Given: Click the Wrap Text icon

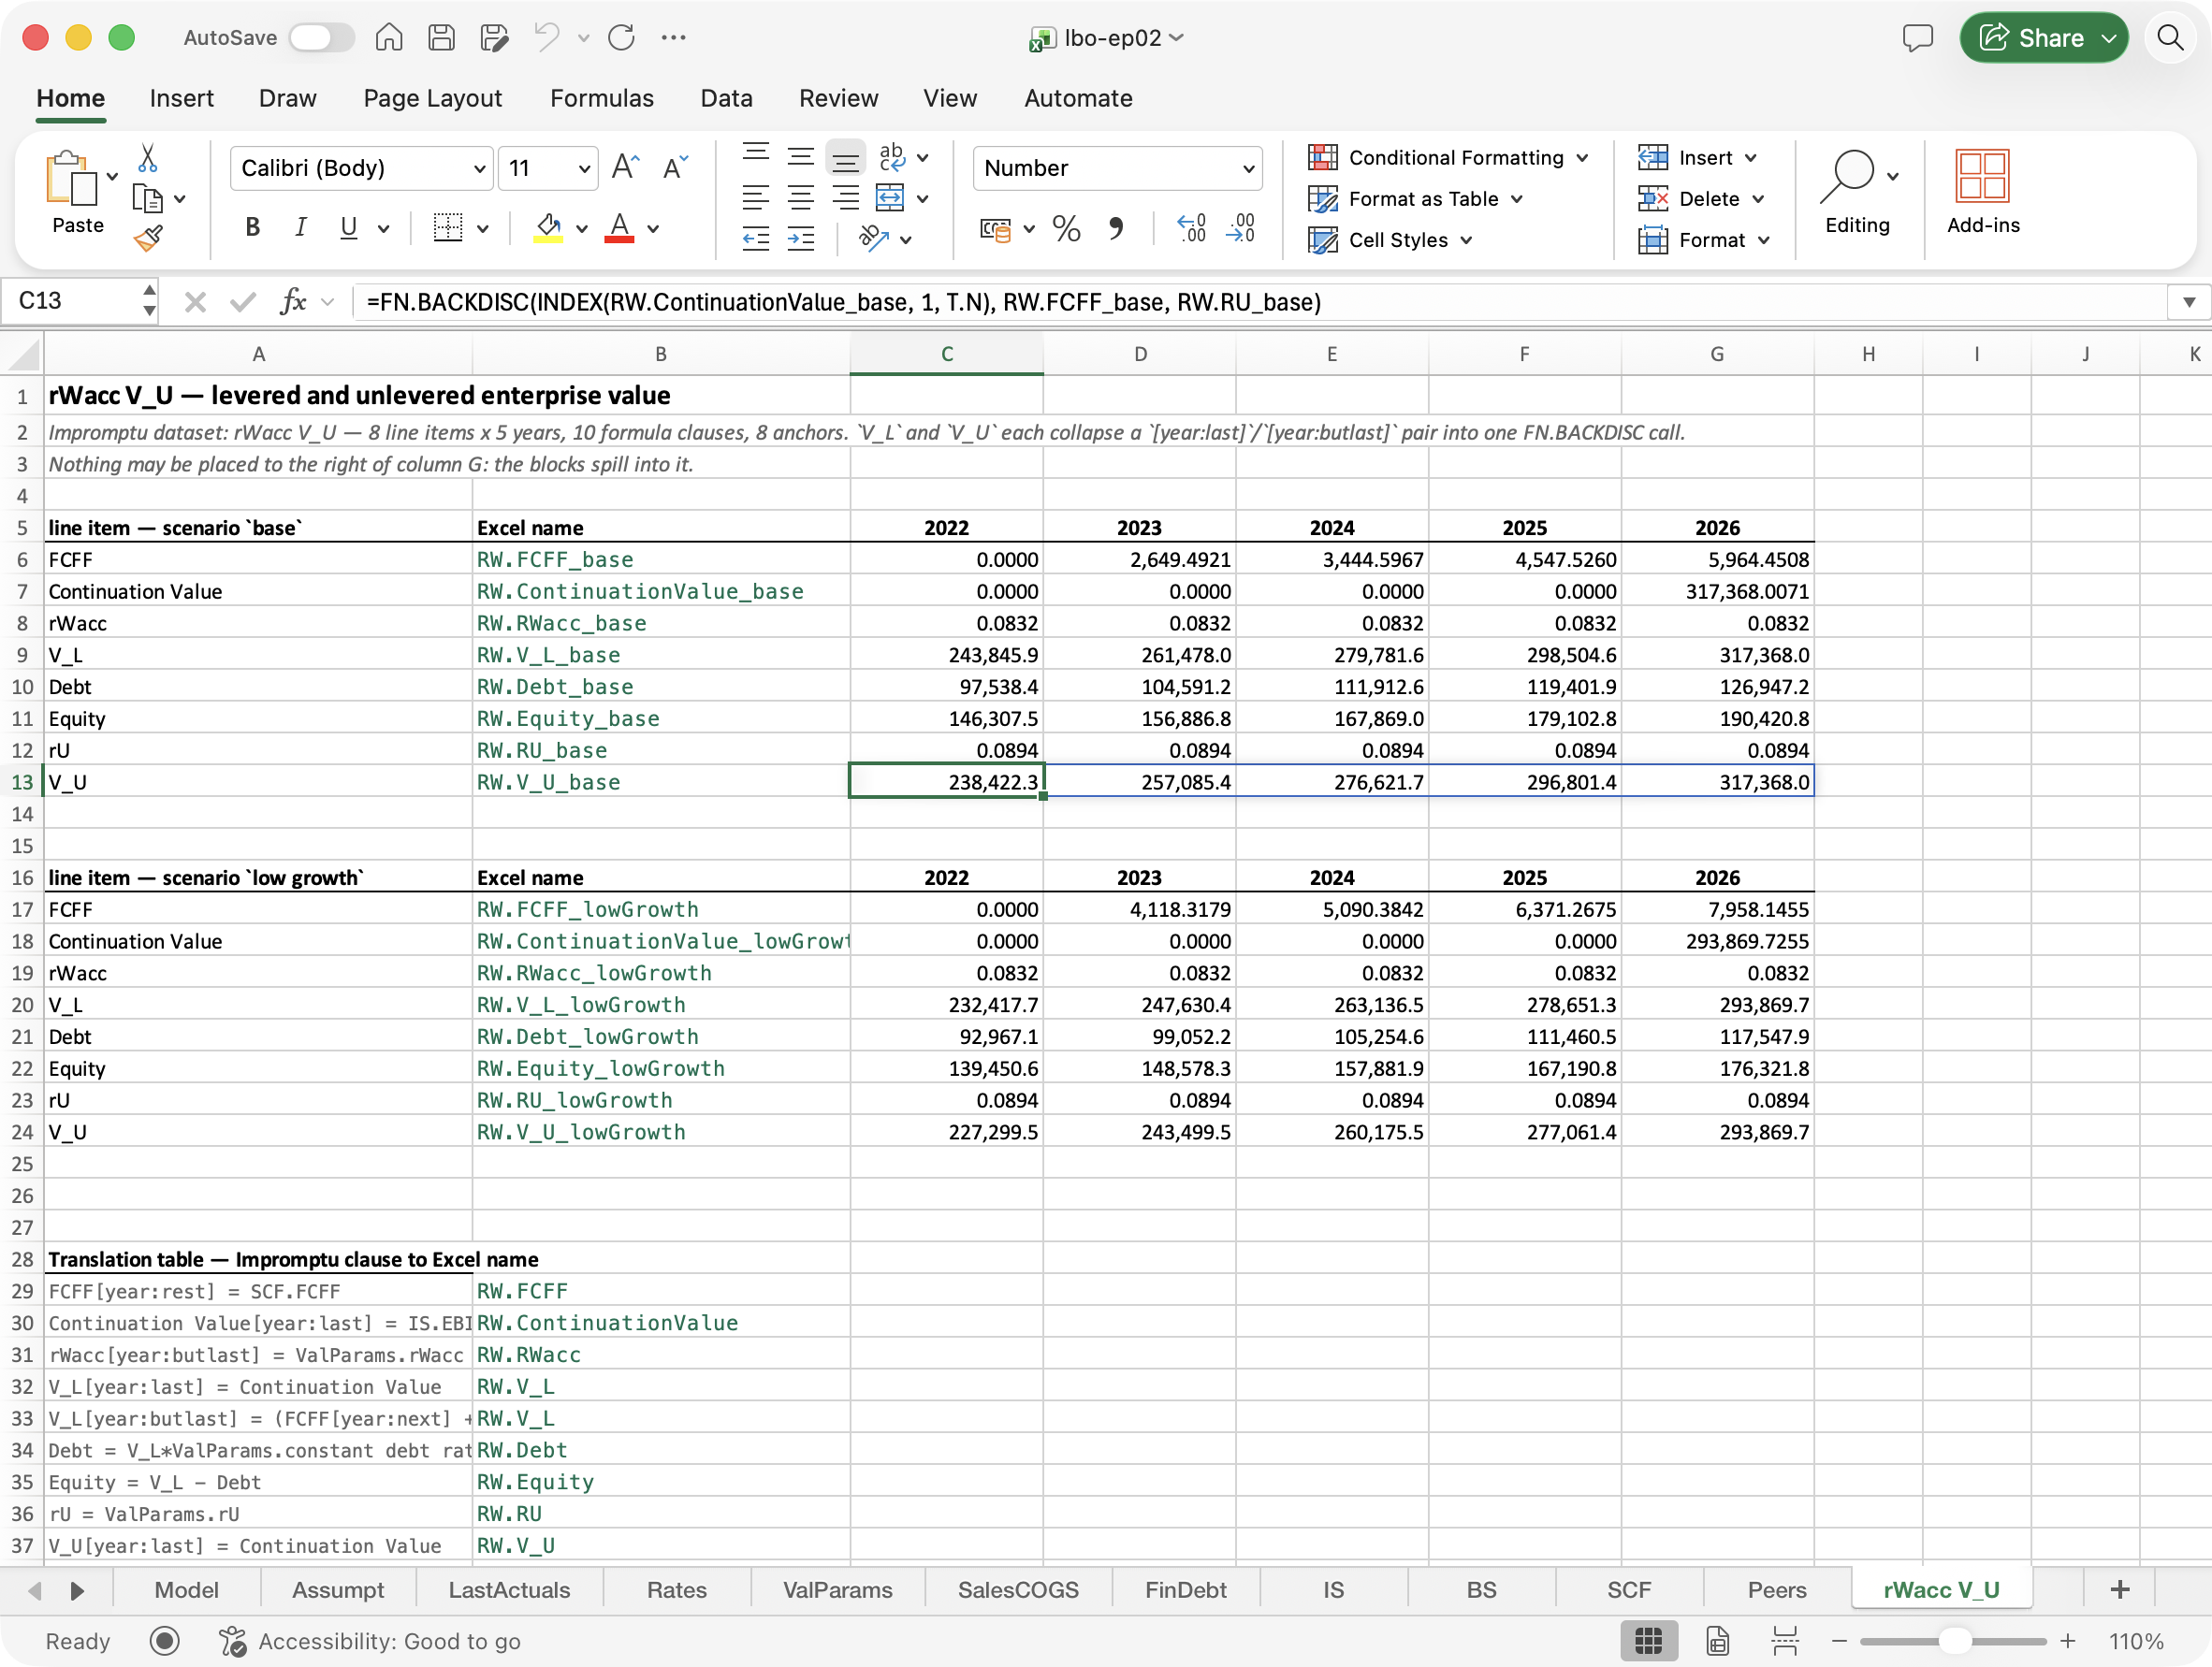Looking at the screenshot, I should [x=891, y=157].
